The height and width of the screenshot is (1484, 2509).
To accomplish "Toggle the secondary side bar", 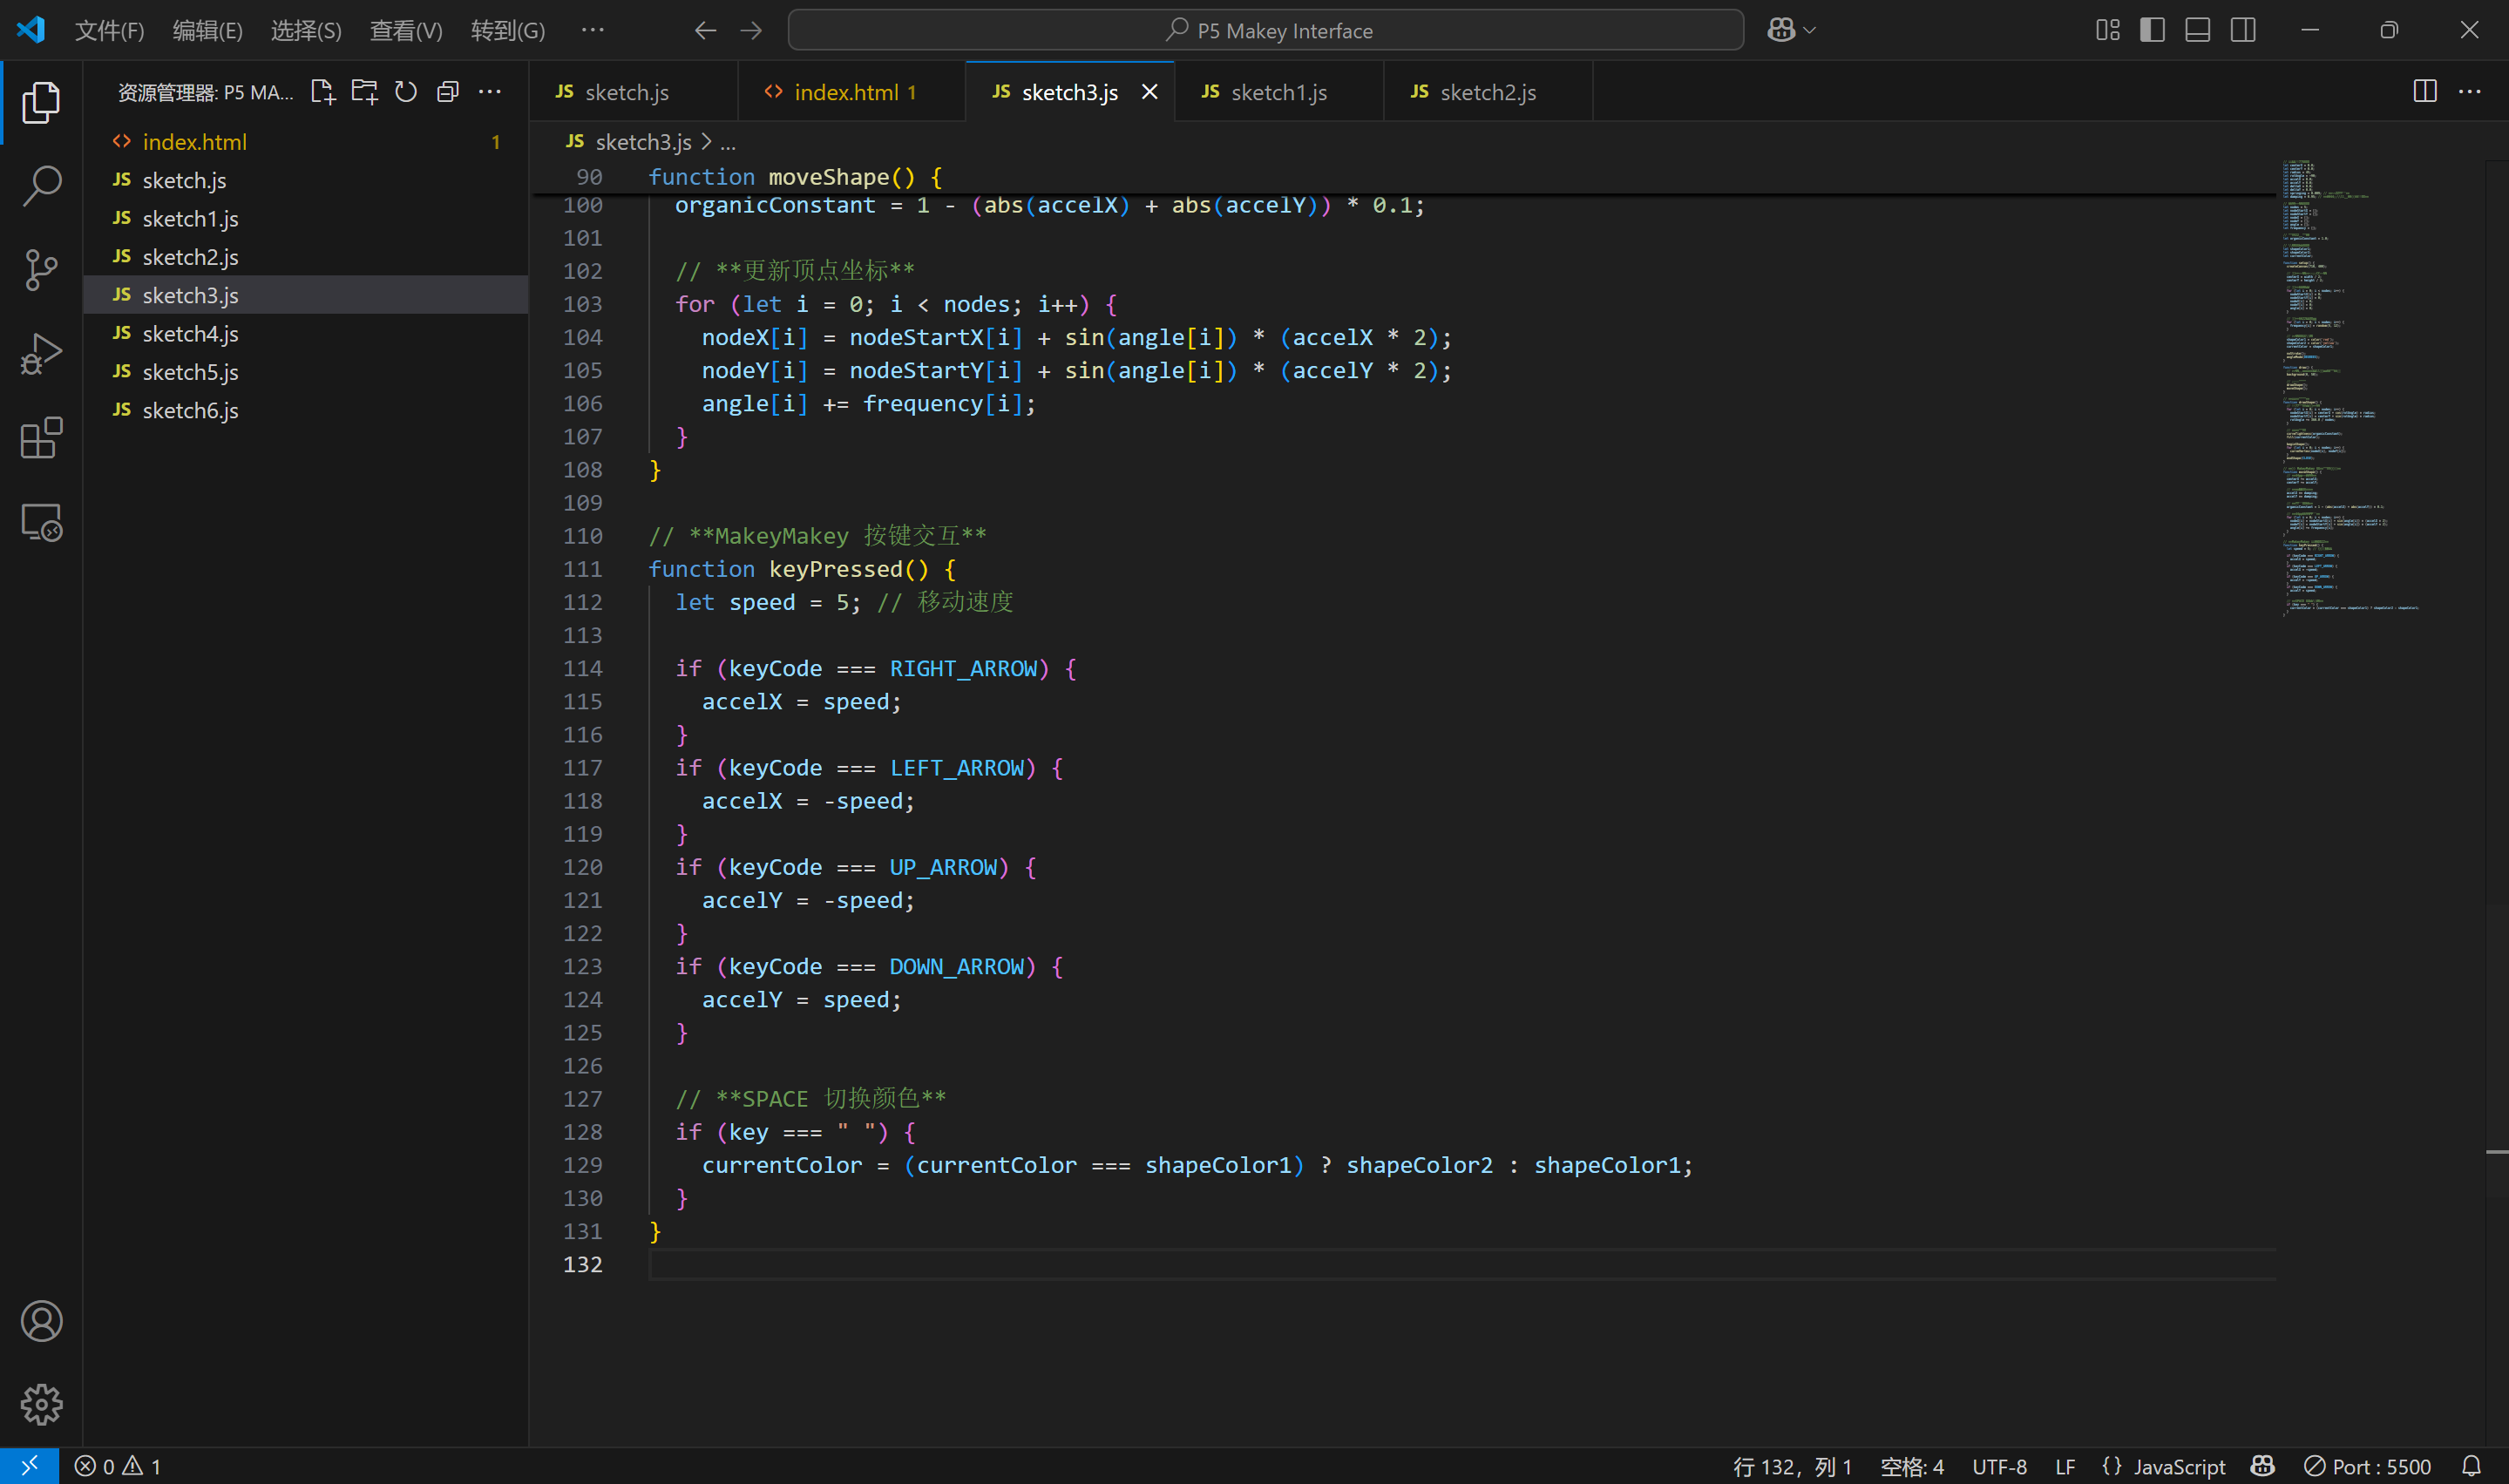I will (2242, 30).
